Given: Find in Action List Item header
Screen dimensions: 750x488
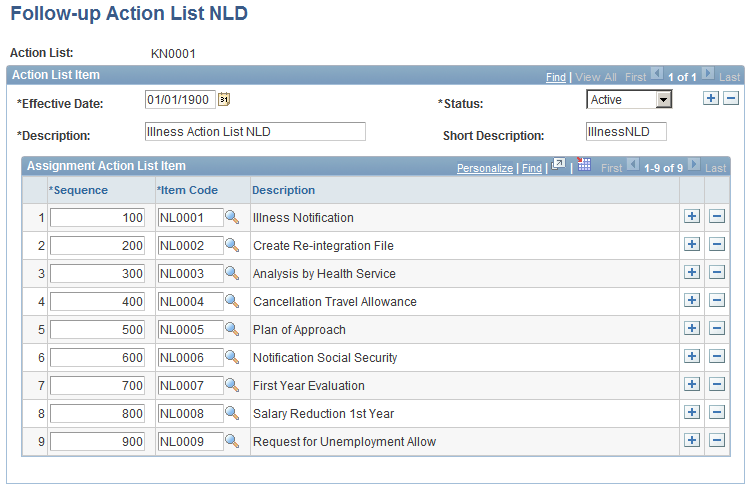Looking at the screenshot, I should pos(555,77).
